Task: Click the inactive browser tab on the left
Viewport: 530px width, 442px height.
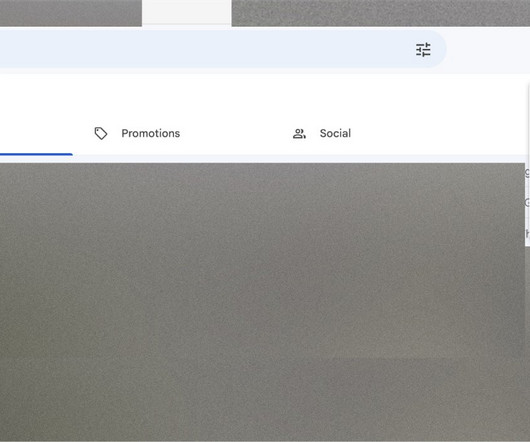Action: click(71, 13)
